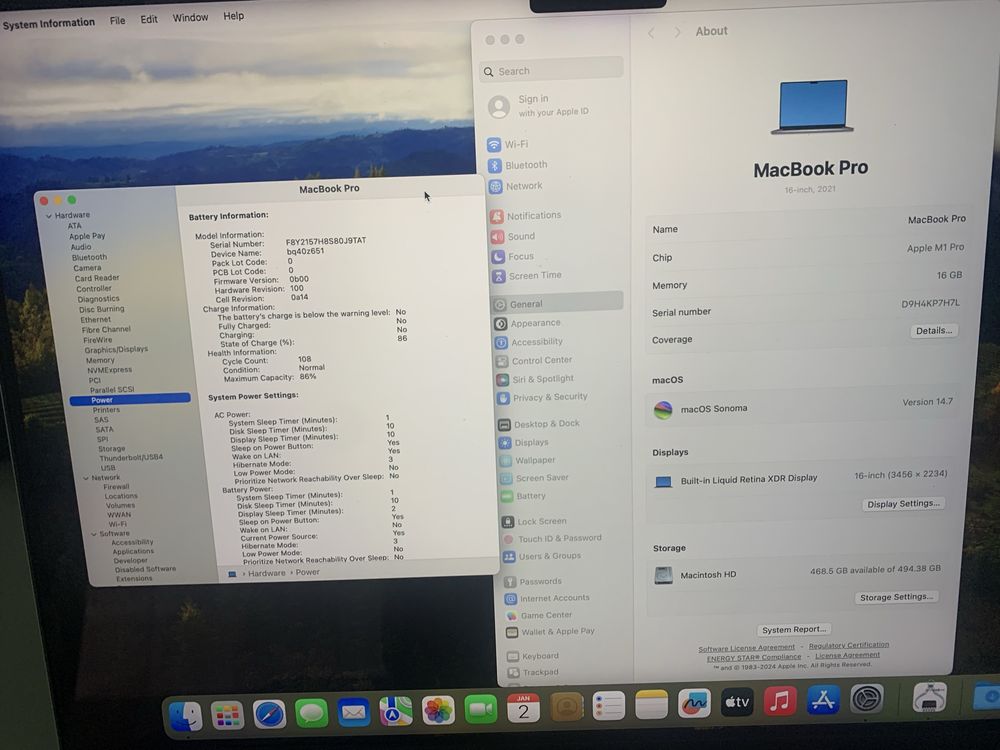Image resolution: width=1000 pixels, height=750 pixels.
Task: Open Desktop & Dock settings
Action: point(540,424)
